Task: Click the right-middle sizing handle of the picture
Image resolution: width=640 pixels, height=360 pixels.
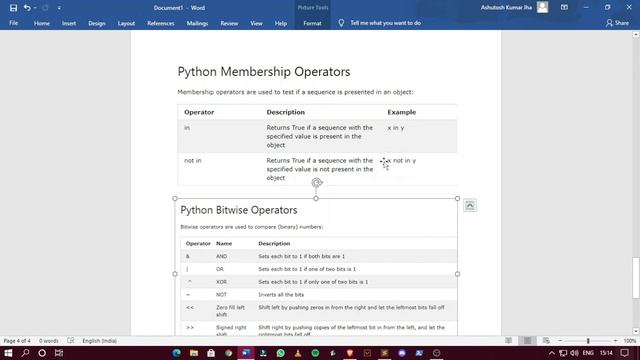Action: (457, 274)
